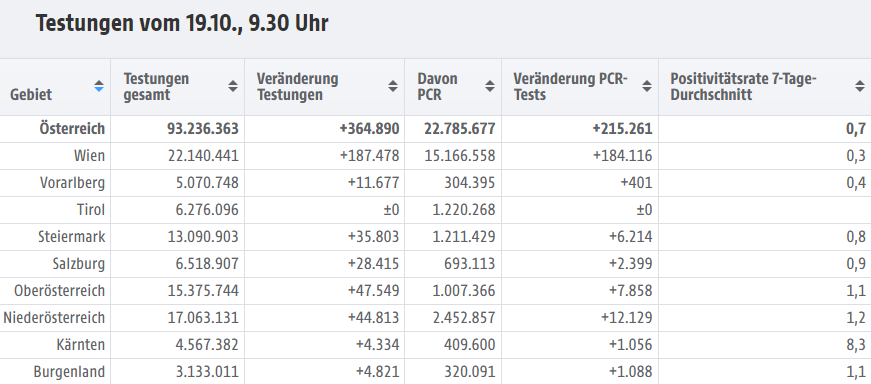Click the Veränderung PCR-Tests header text
The height and width of the screenshot is (384, 871).
pos(570,87)
